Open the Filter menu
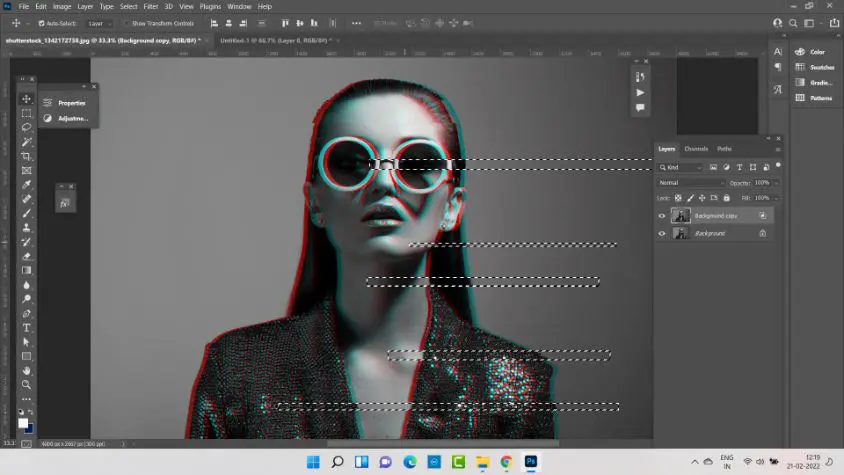 [x=151, y=6]
